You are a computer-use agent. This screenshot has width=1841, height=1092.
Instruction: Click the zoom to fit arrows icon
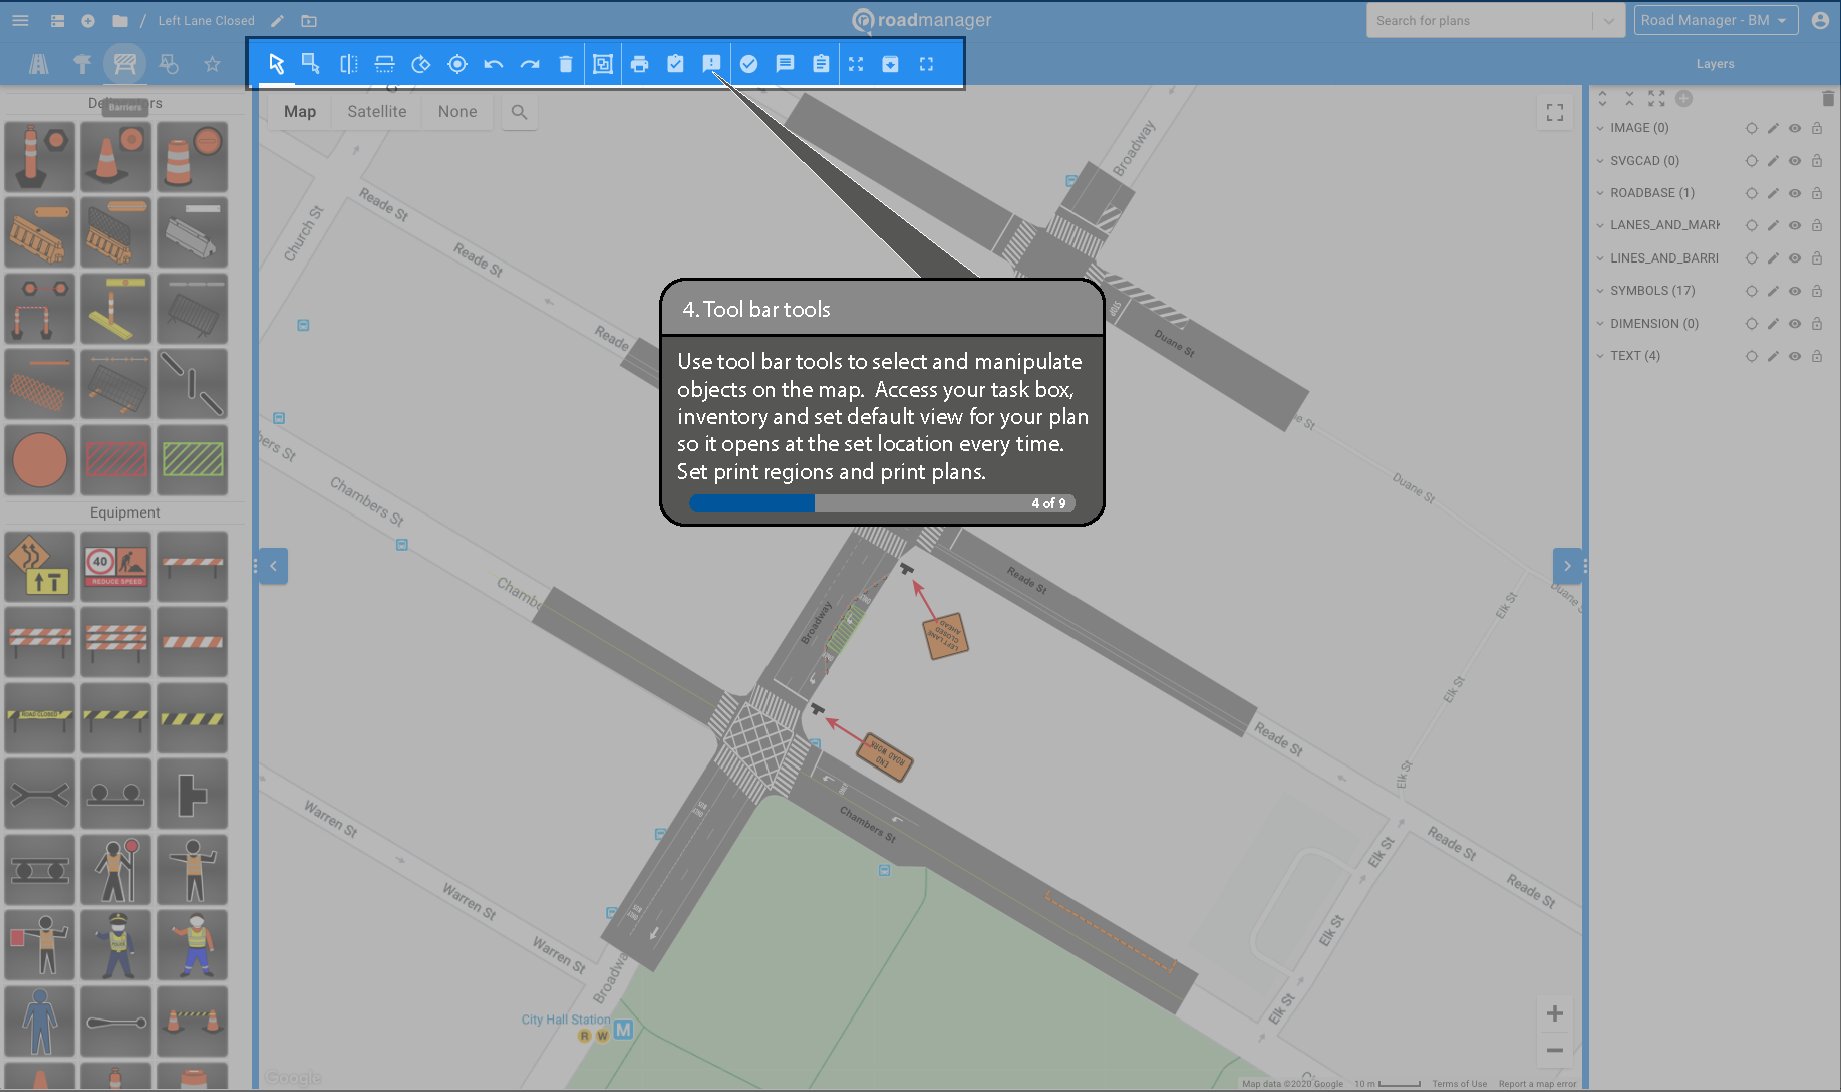pyautogui.click(x=856, y=64)
